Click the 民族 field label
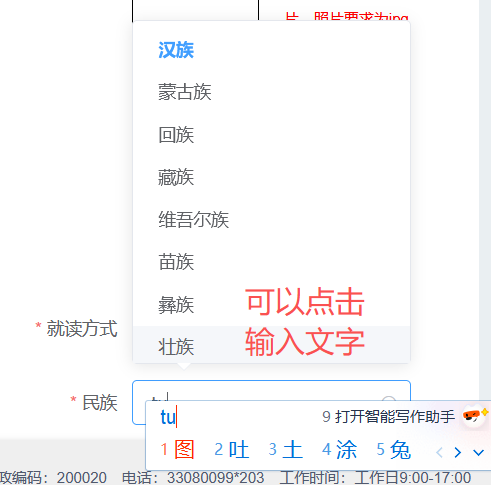Screen dimensions: 491x485 click(100, 403)
